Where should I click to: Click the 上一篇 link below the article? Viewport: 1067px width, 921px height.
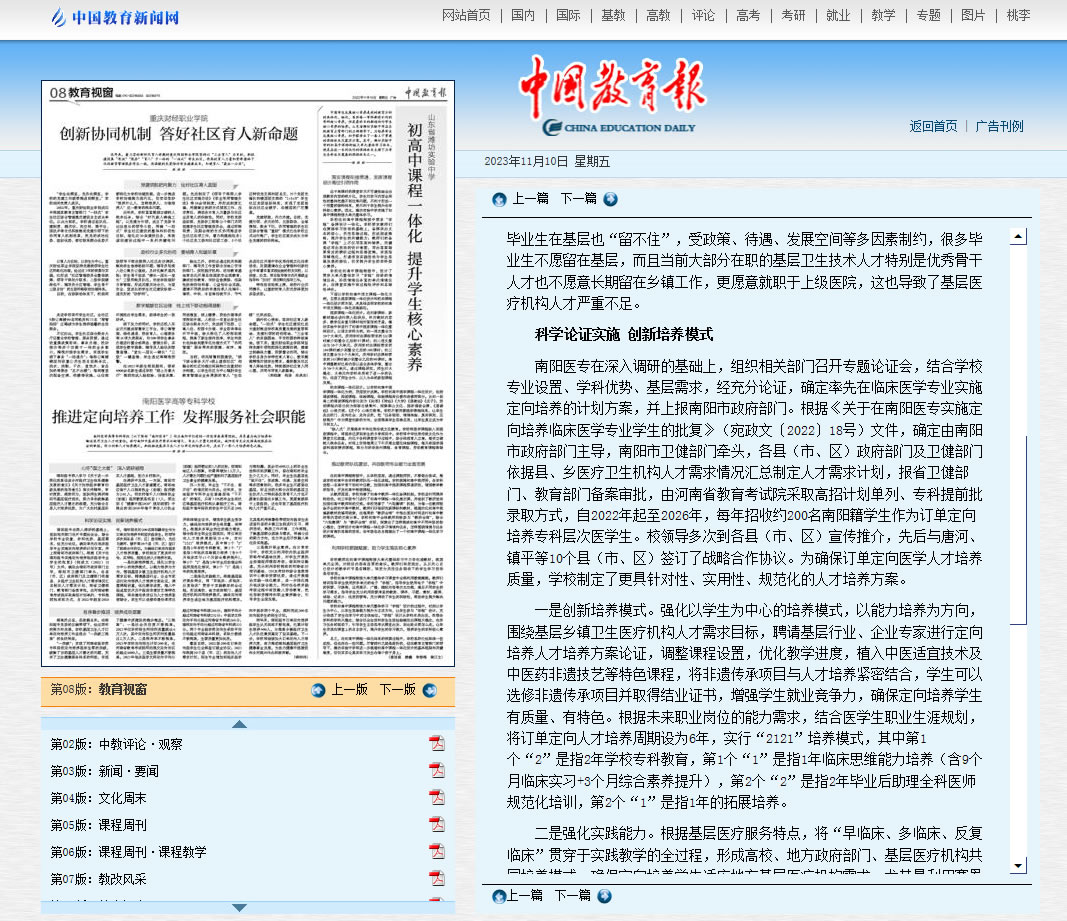point(524,895)
